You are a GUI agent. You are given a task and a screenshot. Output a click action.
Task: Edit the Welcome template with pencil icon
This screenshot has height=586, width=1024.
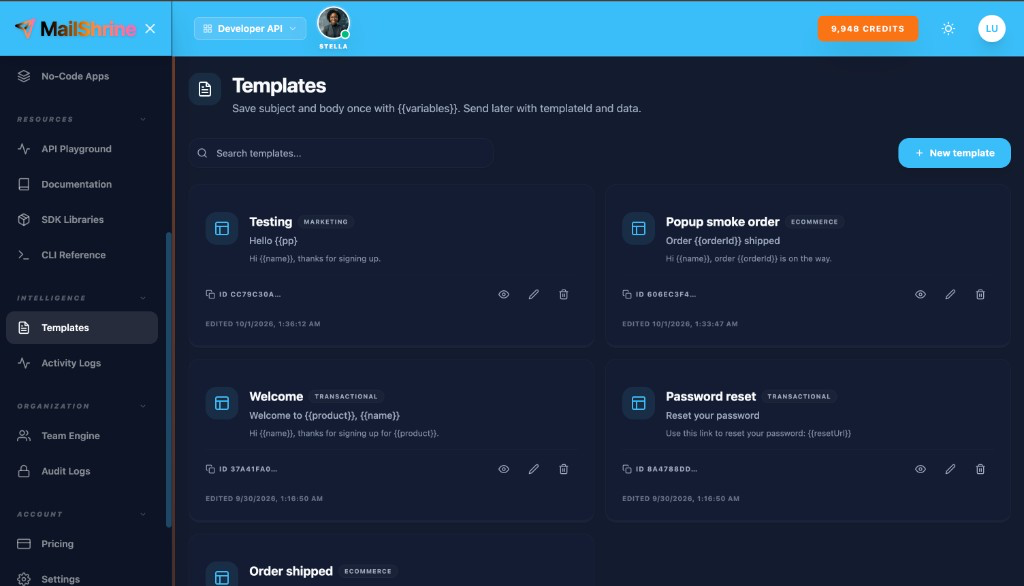[534, 469]
